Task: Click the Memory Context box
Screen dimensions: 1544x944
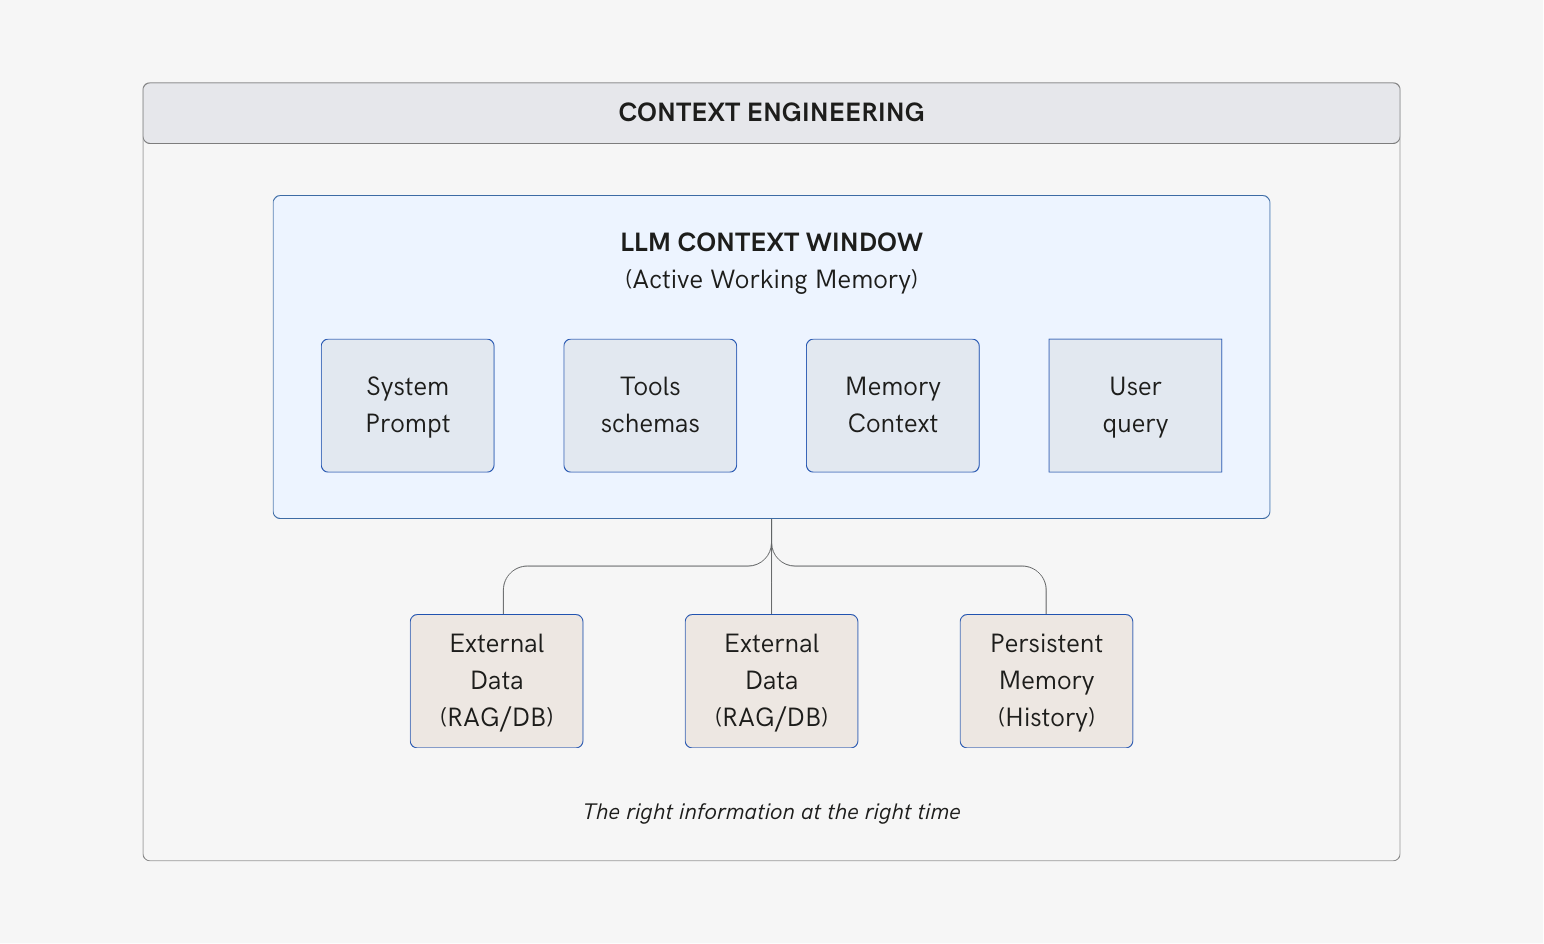Action: [x=892, y=405]
